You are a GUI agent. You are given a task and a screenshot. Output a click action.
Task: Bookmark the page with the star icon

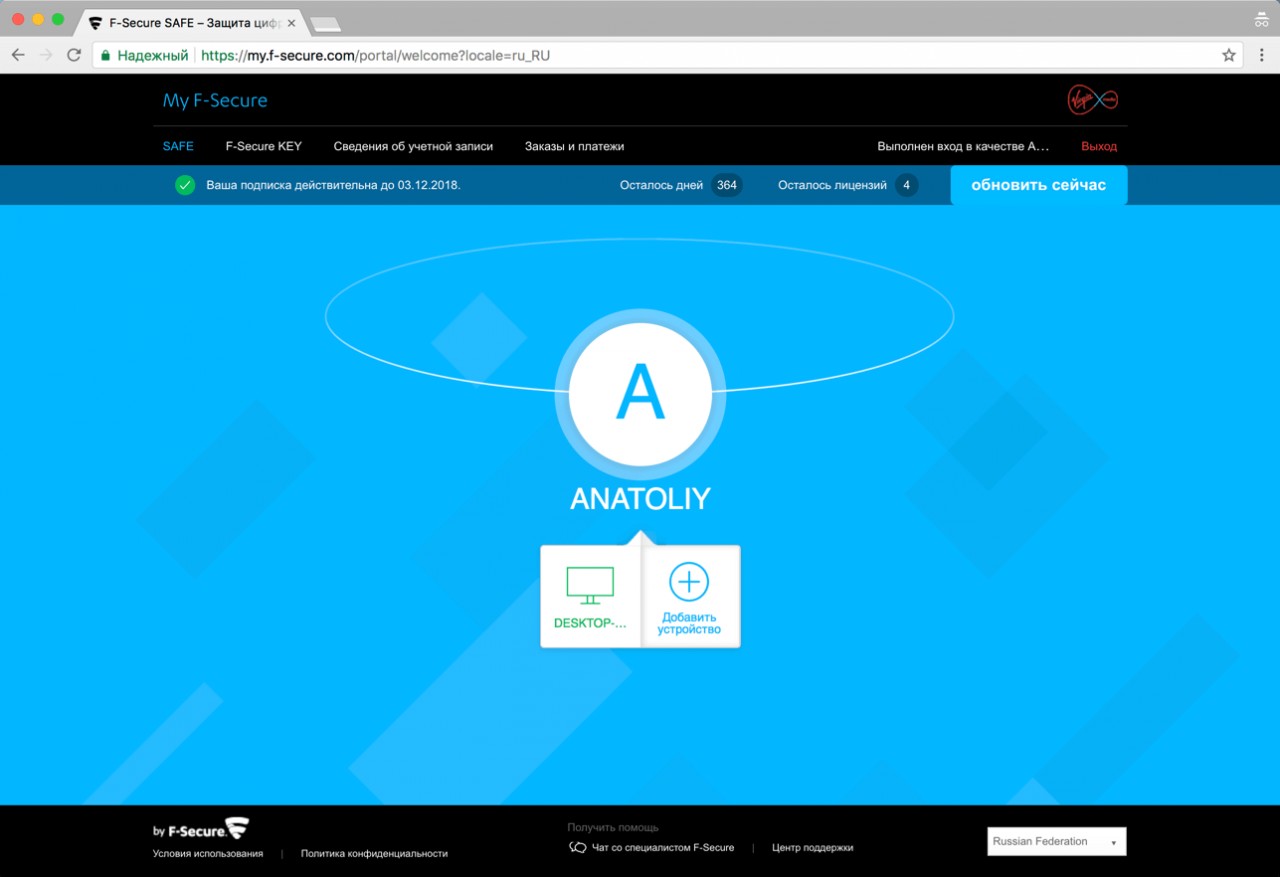pos(1229,55)
